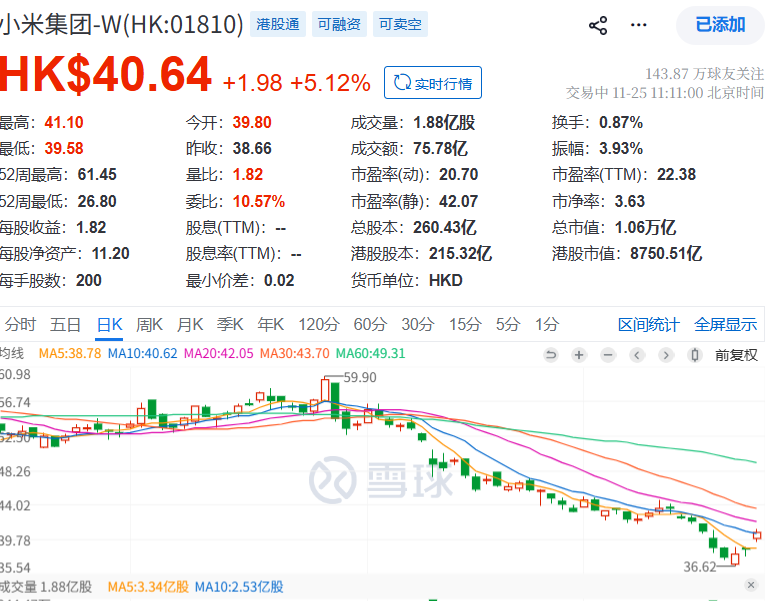Select the 5分 chart tab
This screenshot has width=779, height=601.
pyautogui.click(x=508, y=324)
